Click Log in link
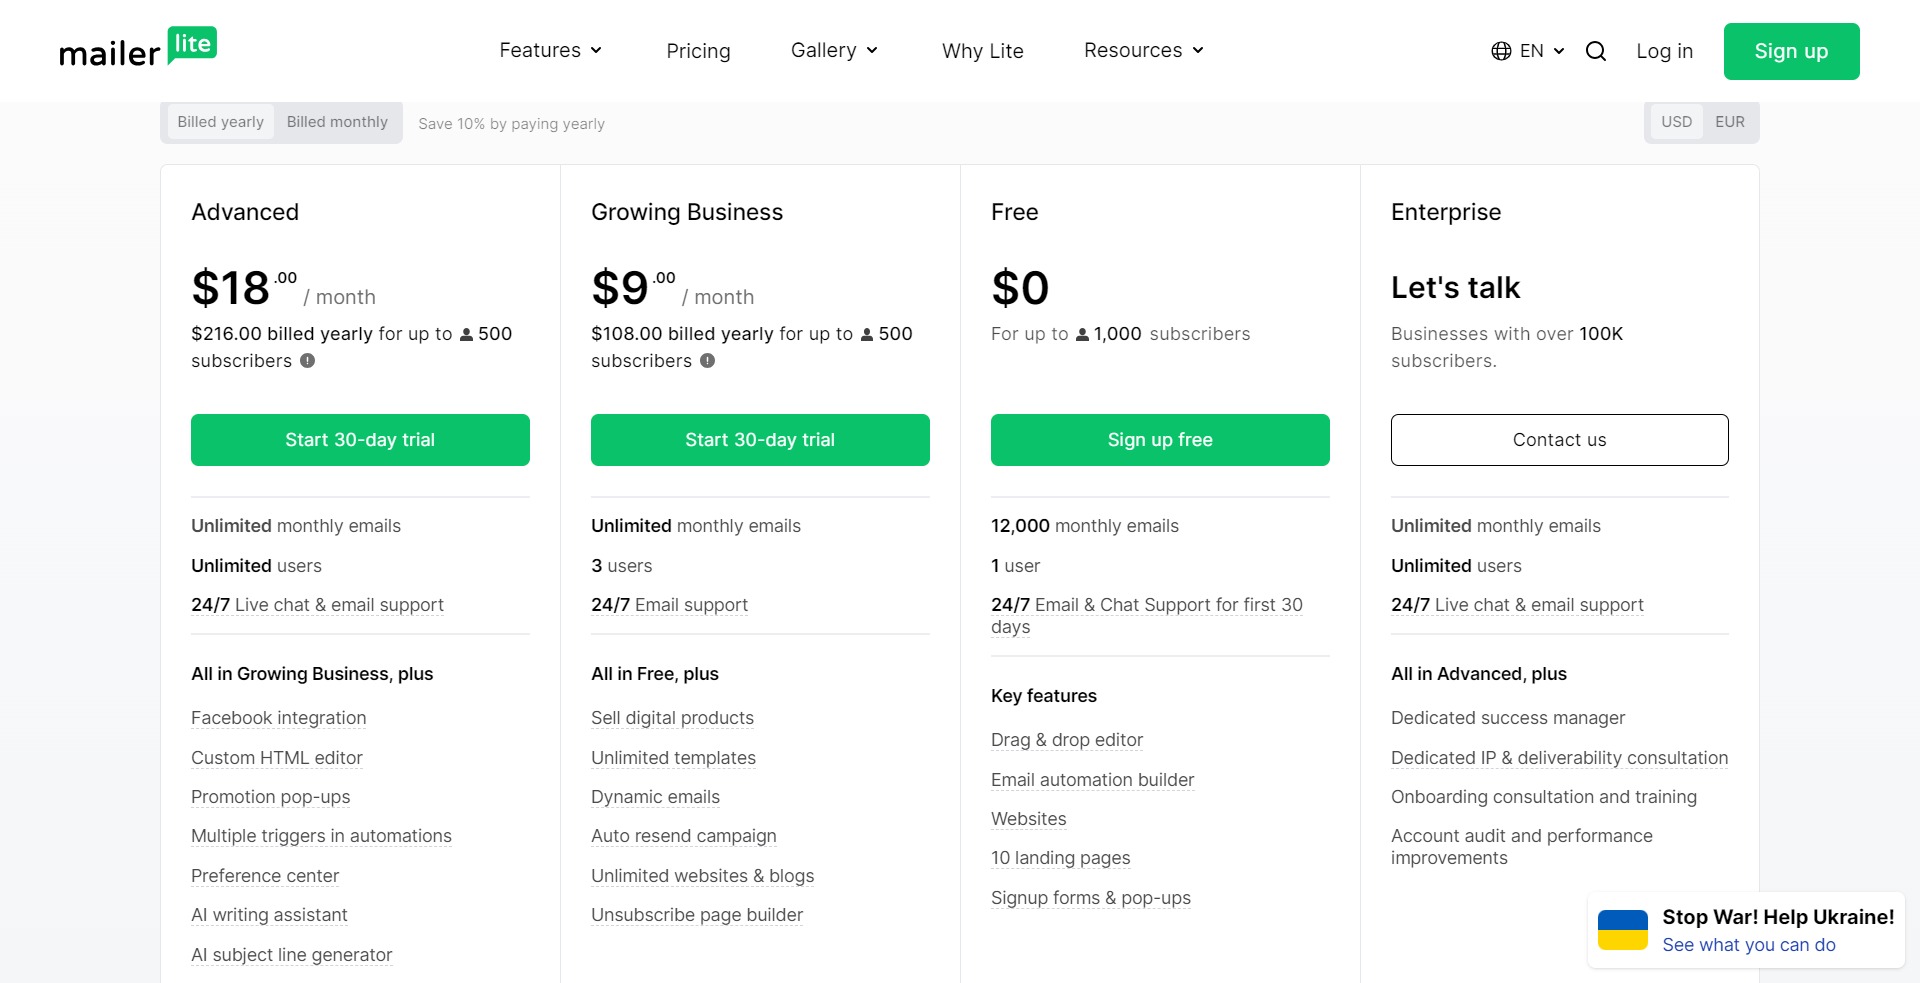This screenshot has width=1920, height=983. 1664,51
